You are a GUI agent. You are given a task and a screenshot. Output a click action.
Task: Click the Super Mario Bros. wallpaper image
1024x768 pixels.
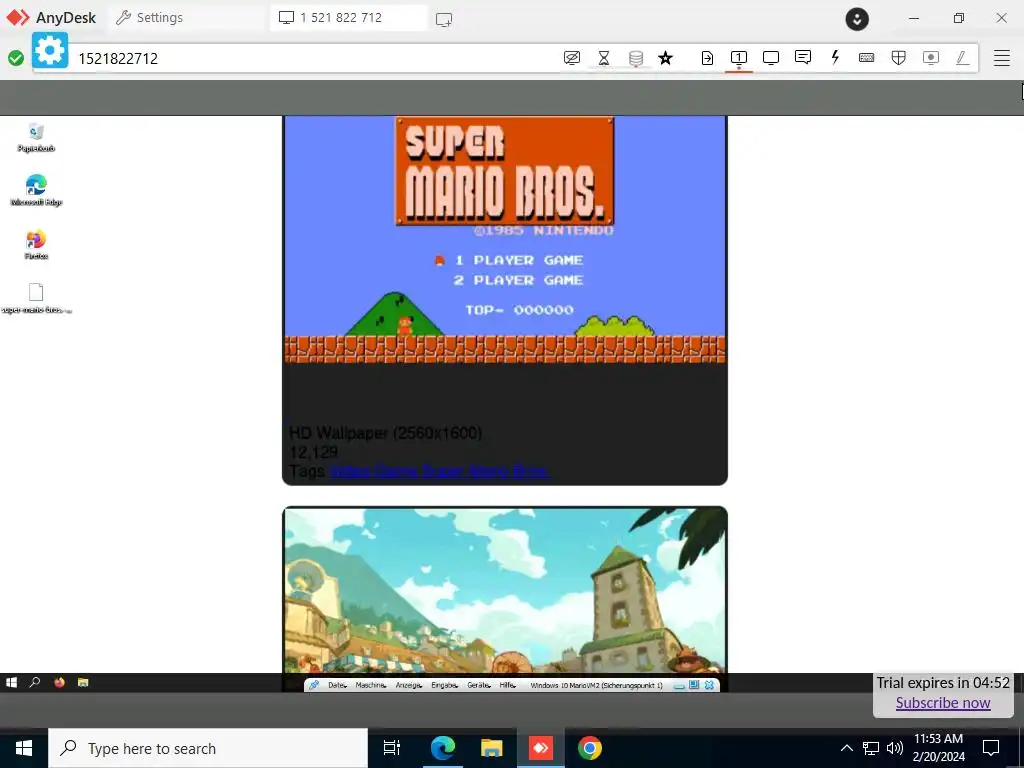click(505, 239)
